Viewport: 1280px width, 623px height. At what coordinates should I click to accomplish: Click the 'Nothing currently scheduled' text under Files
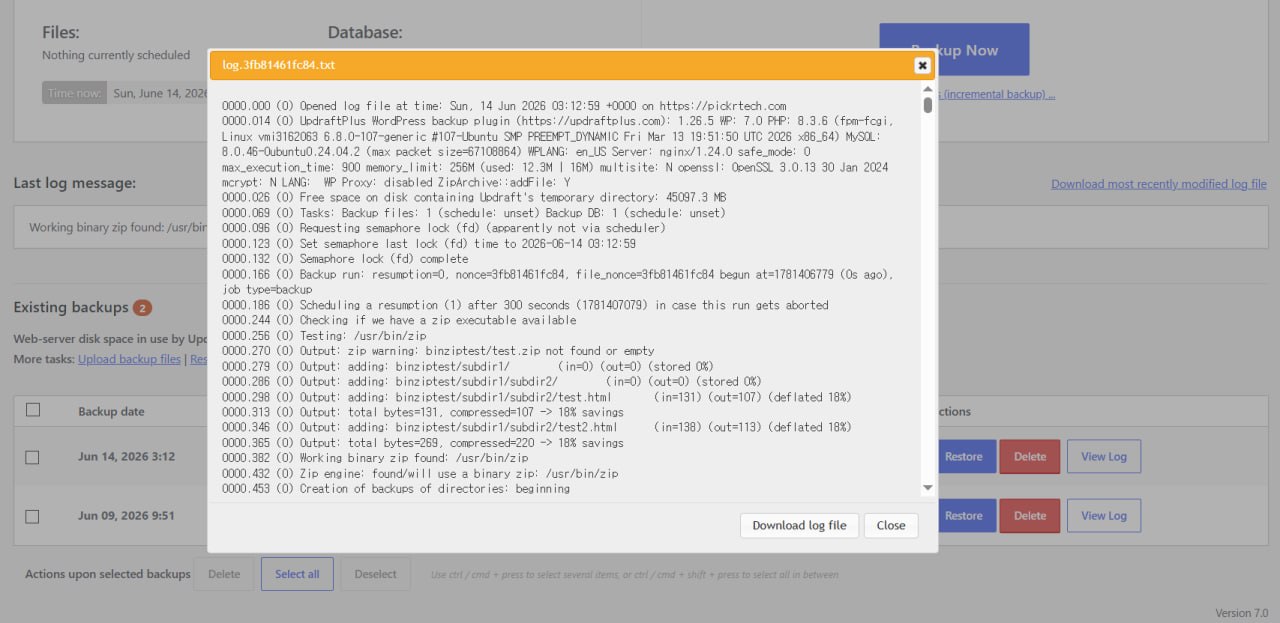tap(116, 55)
